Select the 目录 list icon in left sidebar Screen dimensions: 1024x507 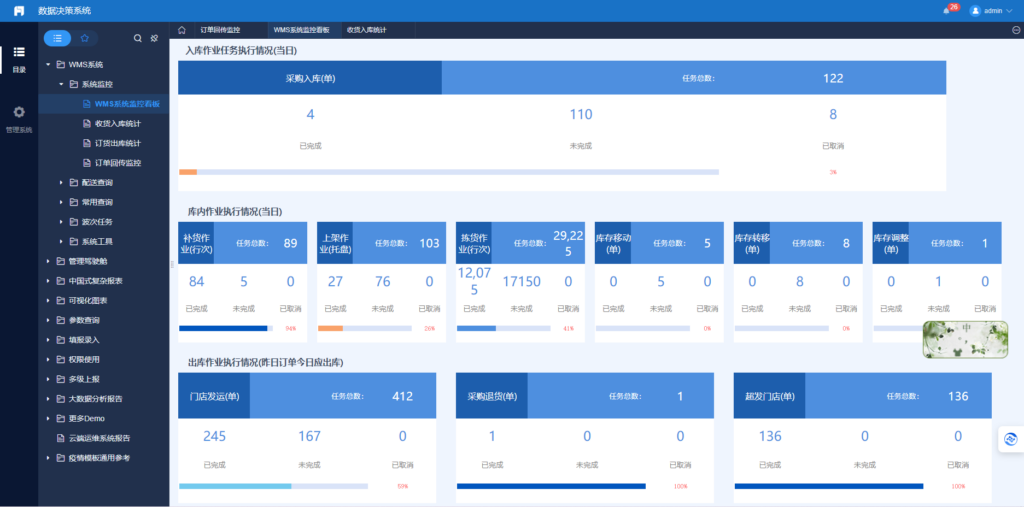point(19,54)
